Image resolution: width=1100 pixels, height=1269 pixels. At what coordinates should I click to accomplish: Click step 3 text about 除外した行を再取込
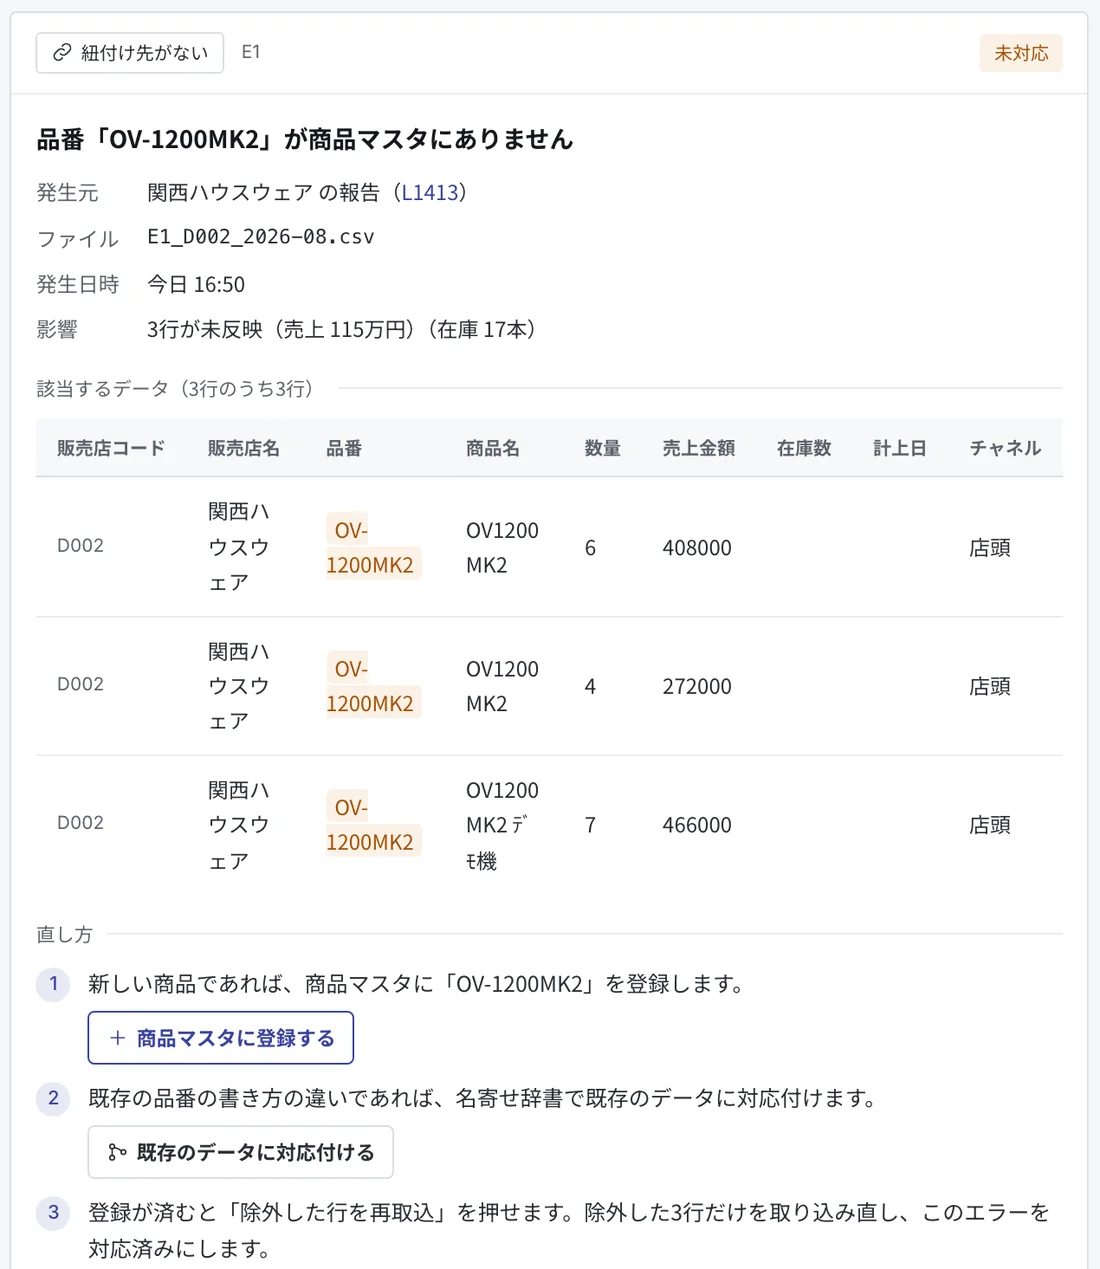pos(568,1230)
